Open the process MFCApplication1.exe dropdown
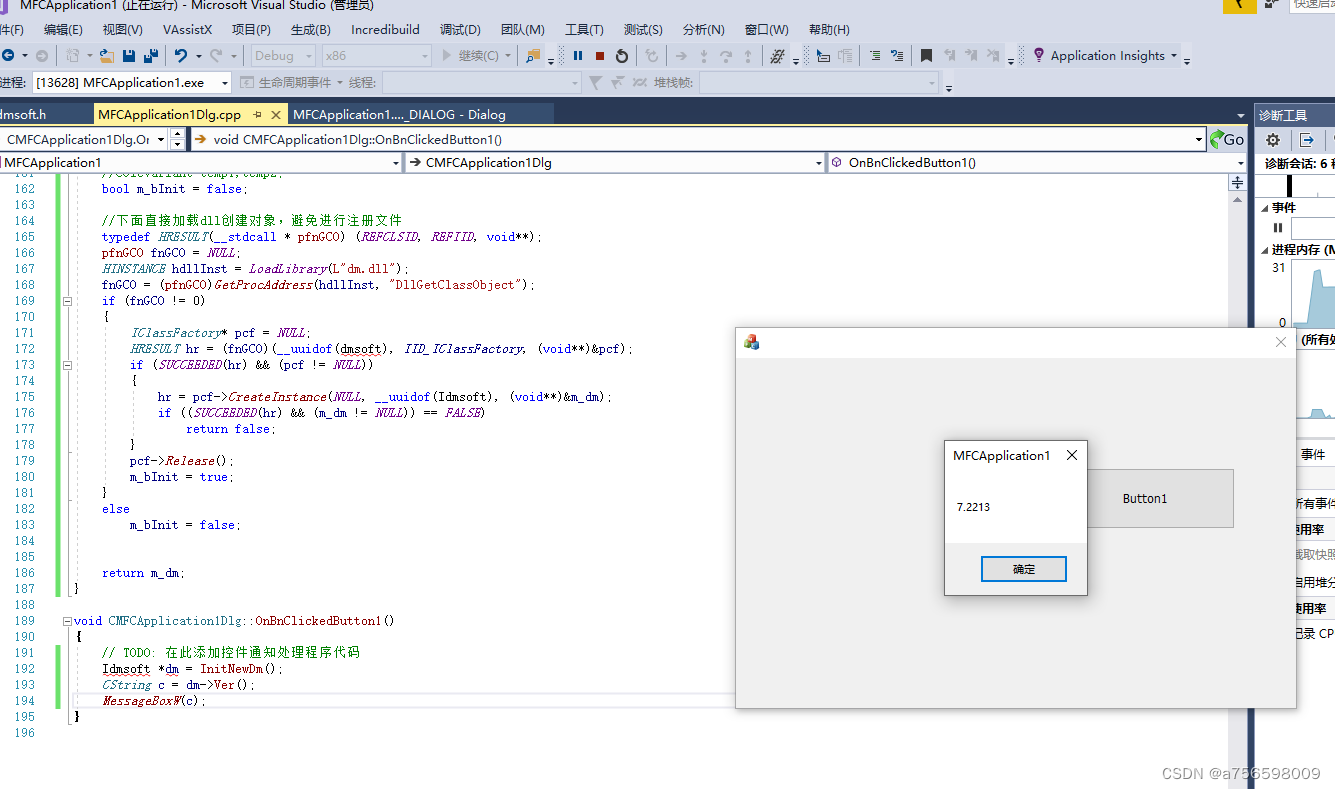 pos(224,83)
